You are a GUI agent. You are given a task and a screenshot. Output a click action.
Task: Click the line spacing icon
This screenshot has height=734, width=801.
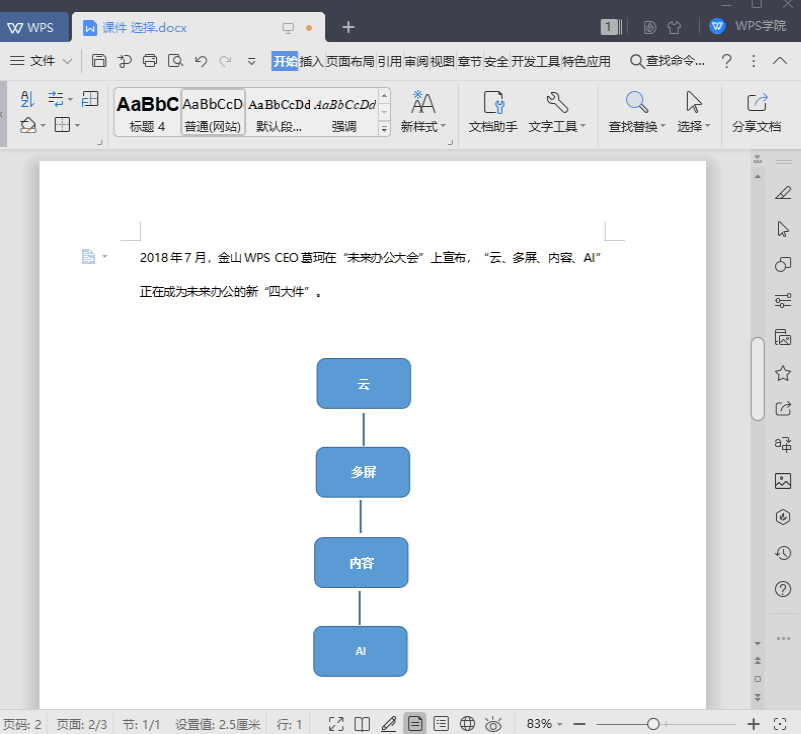click(x=56, y=99)
